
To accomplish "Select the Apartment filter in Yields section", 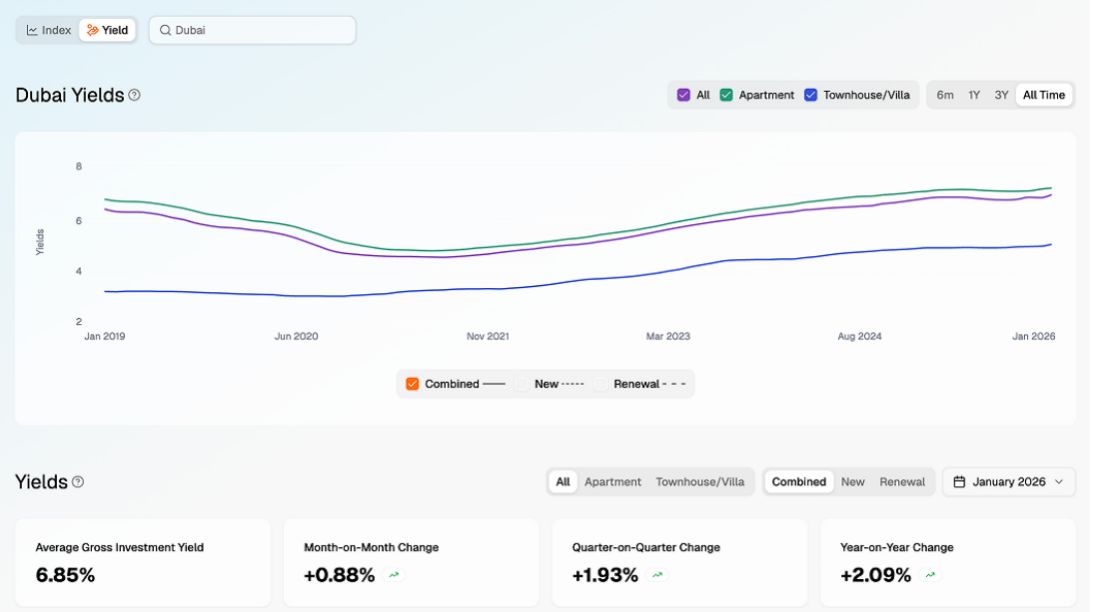I will [x=612, y=482].
